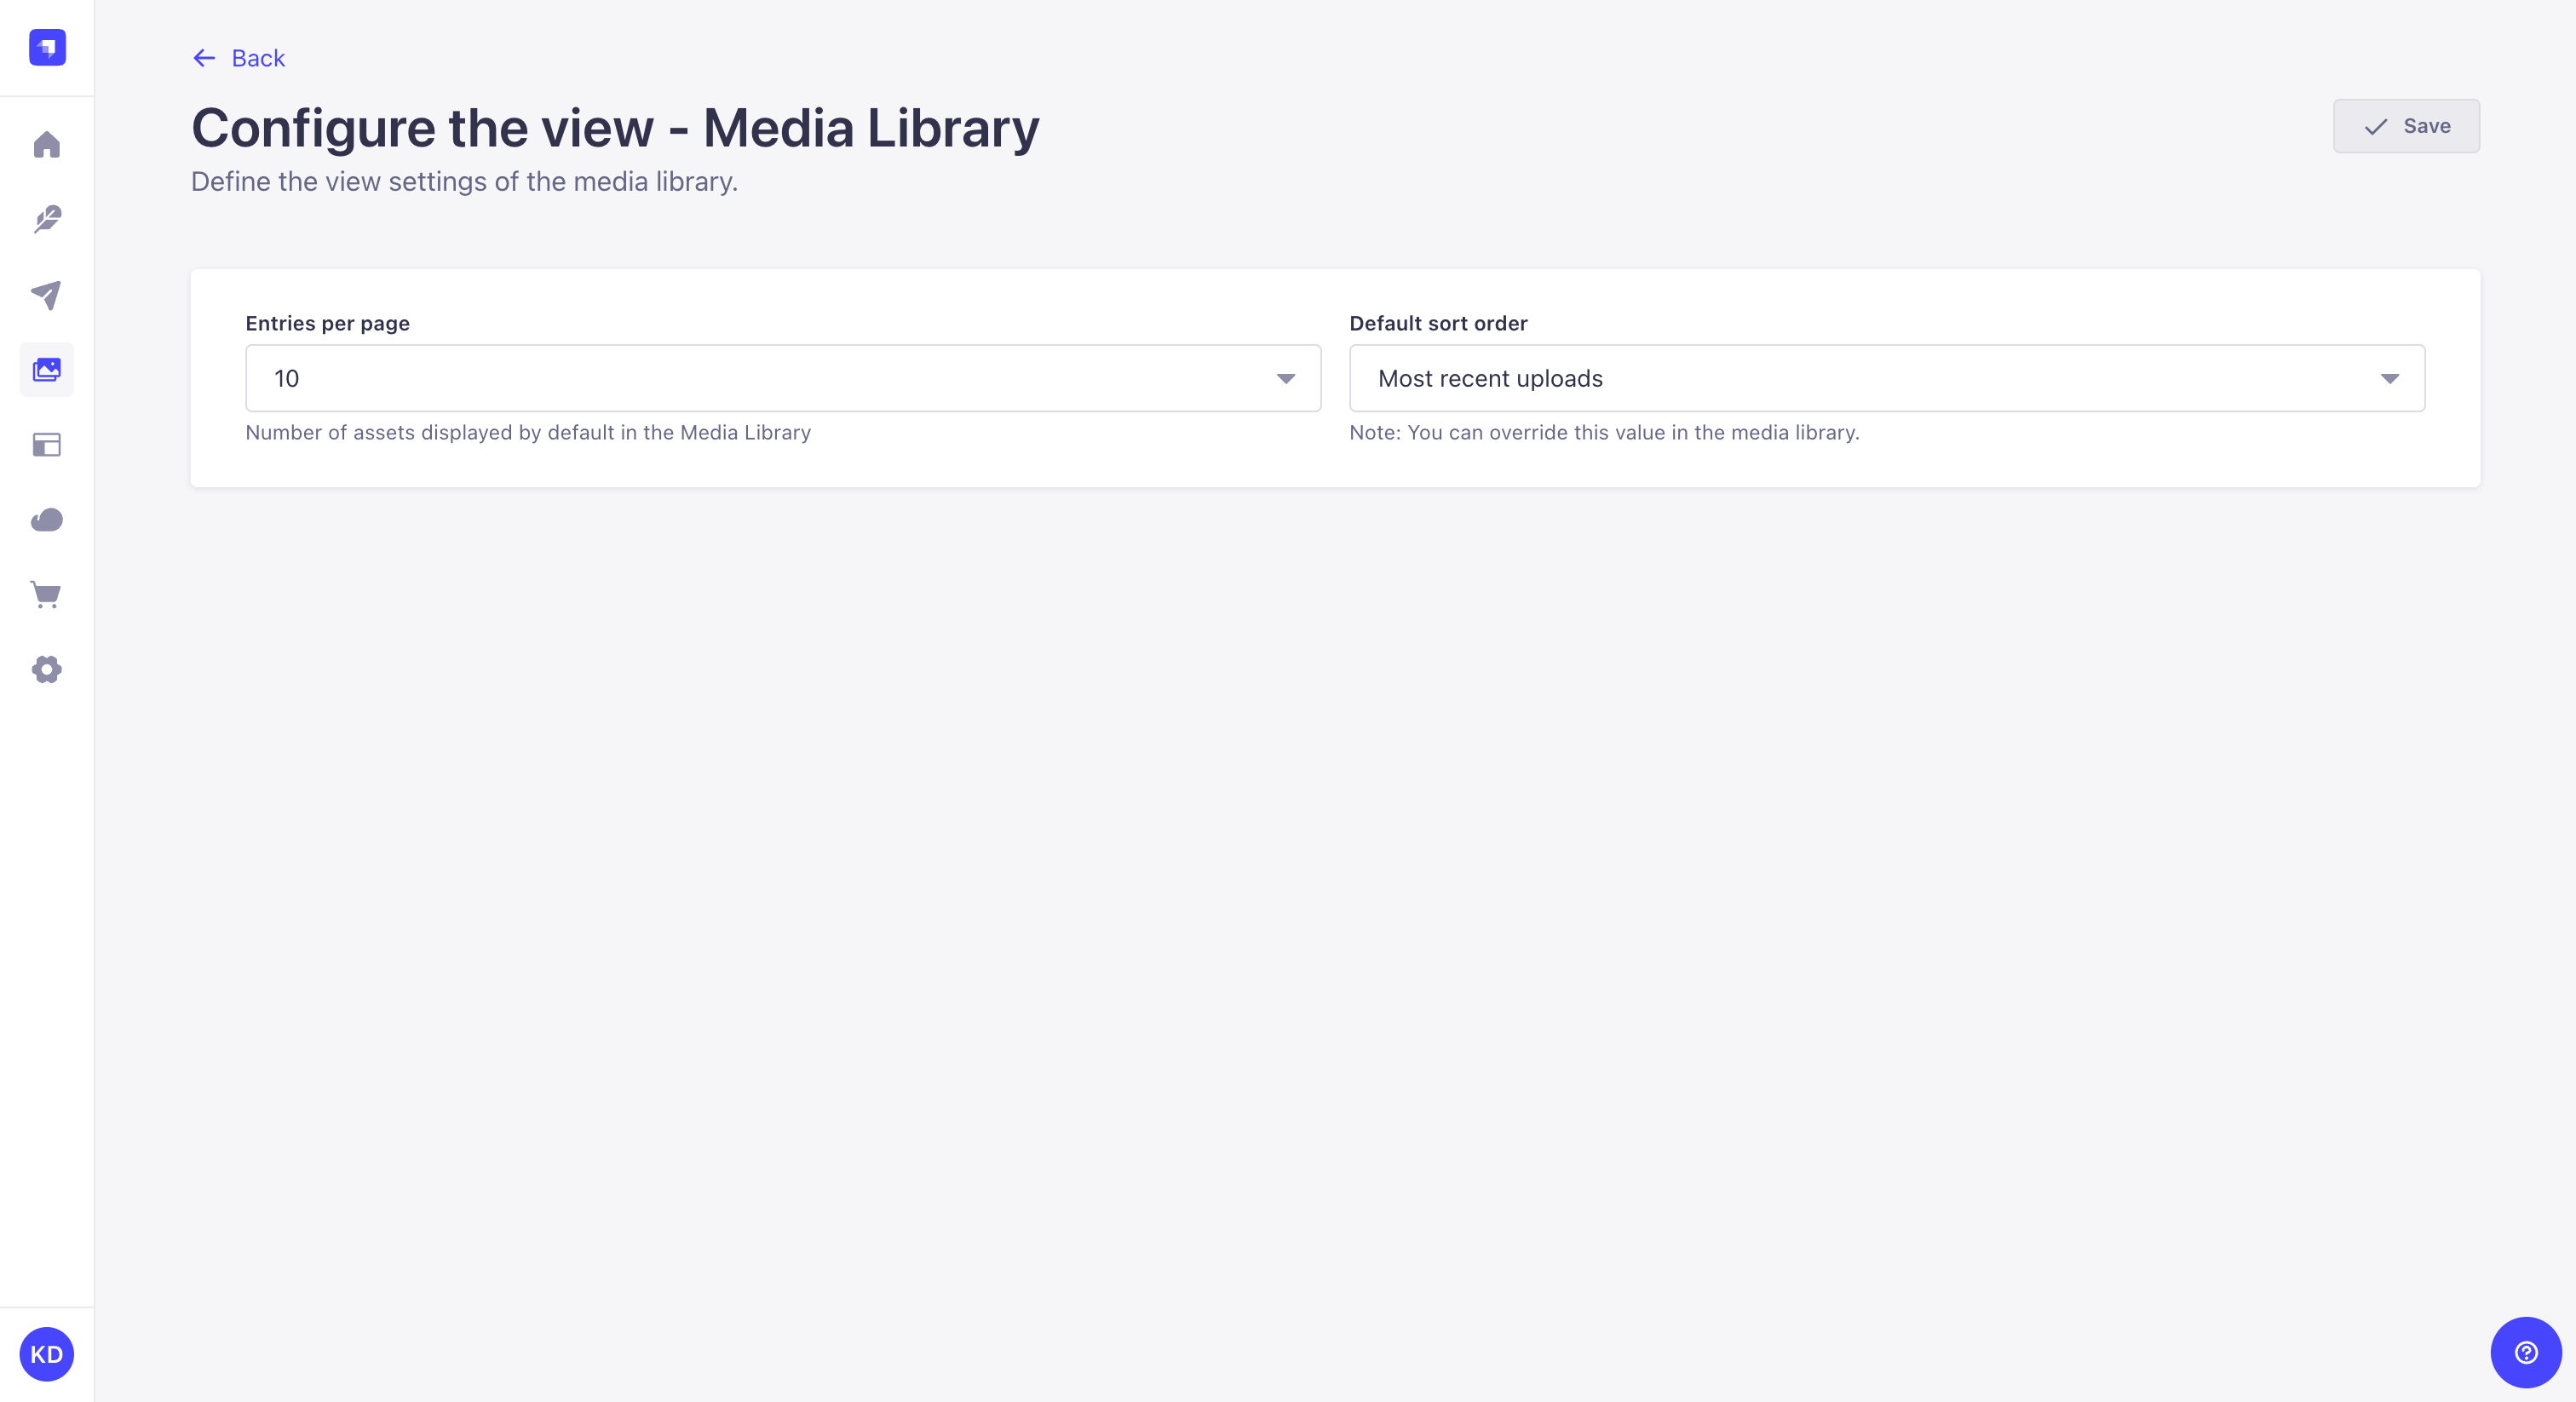
Task: Open Marketplace shopping cart icon
Action: [47, 595]
